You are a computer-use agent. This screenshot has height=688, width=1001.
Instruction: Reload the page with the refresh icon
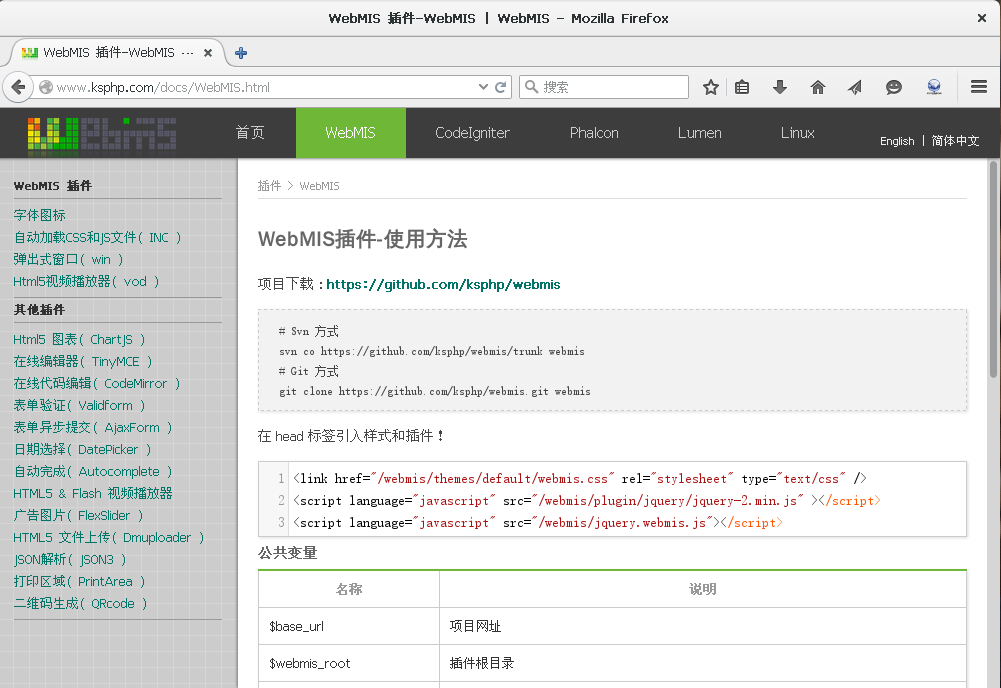click(501, 87)
